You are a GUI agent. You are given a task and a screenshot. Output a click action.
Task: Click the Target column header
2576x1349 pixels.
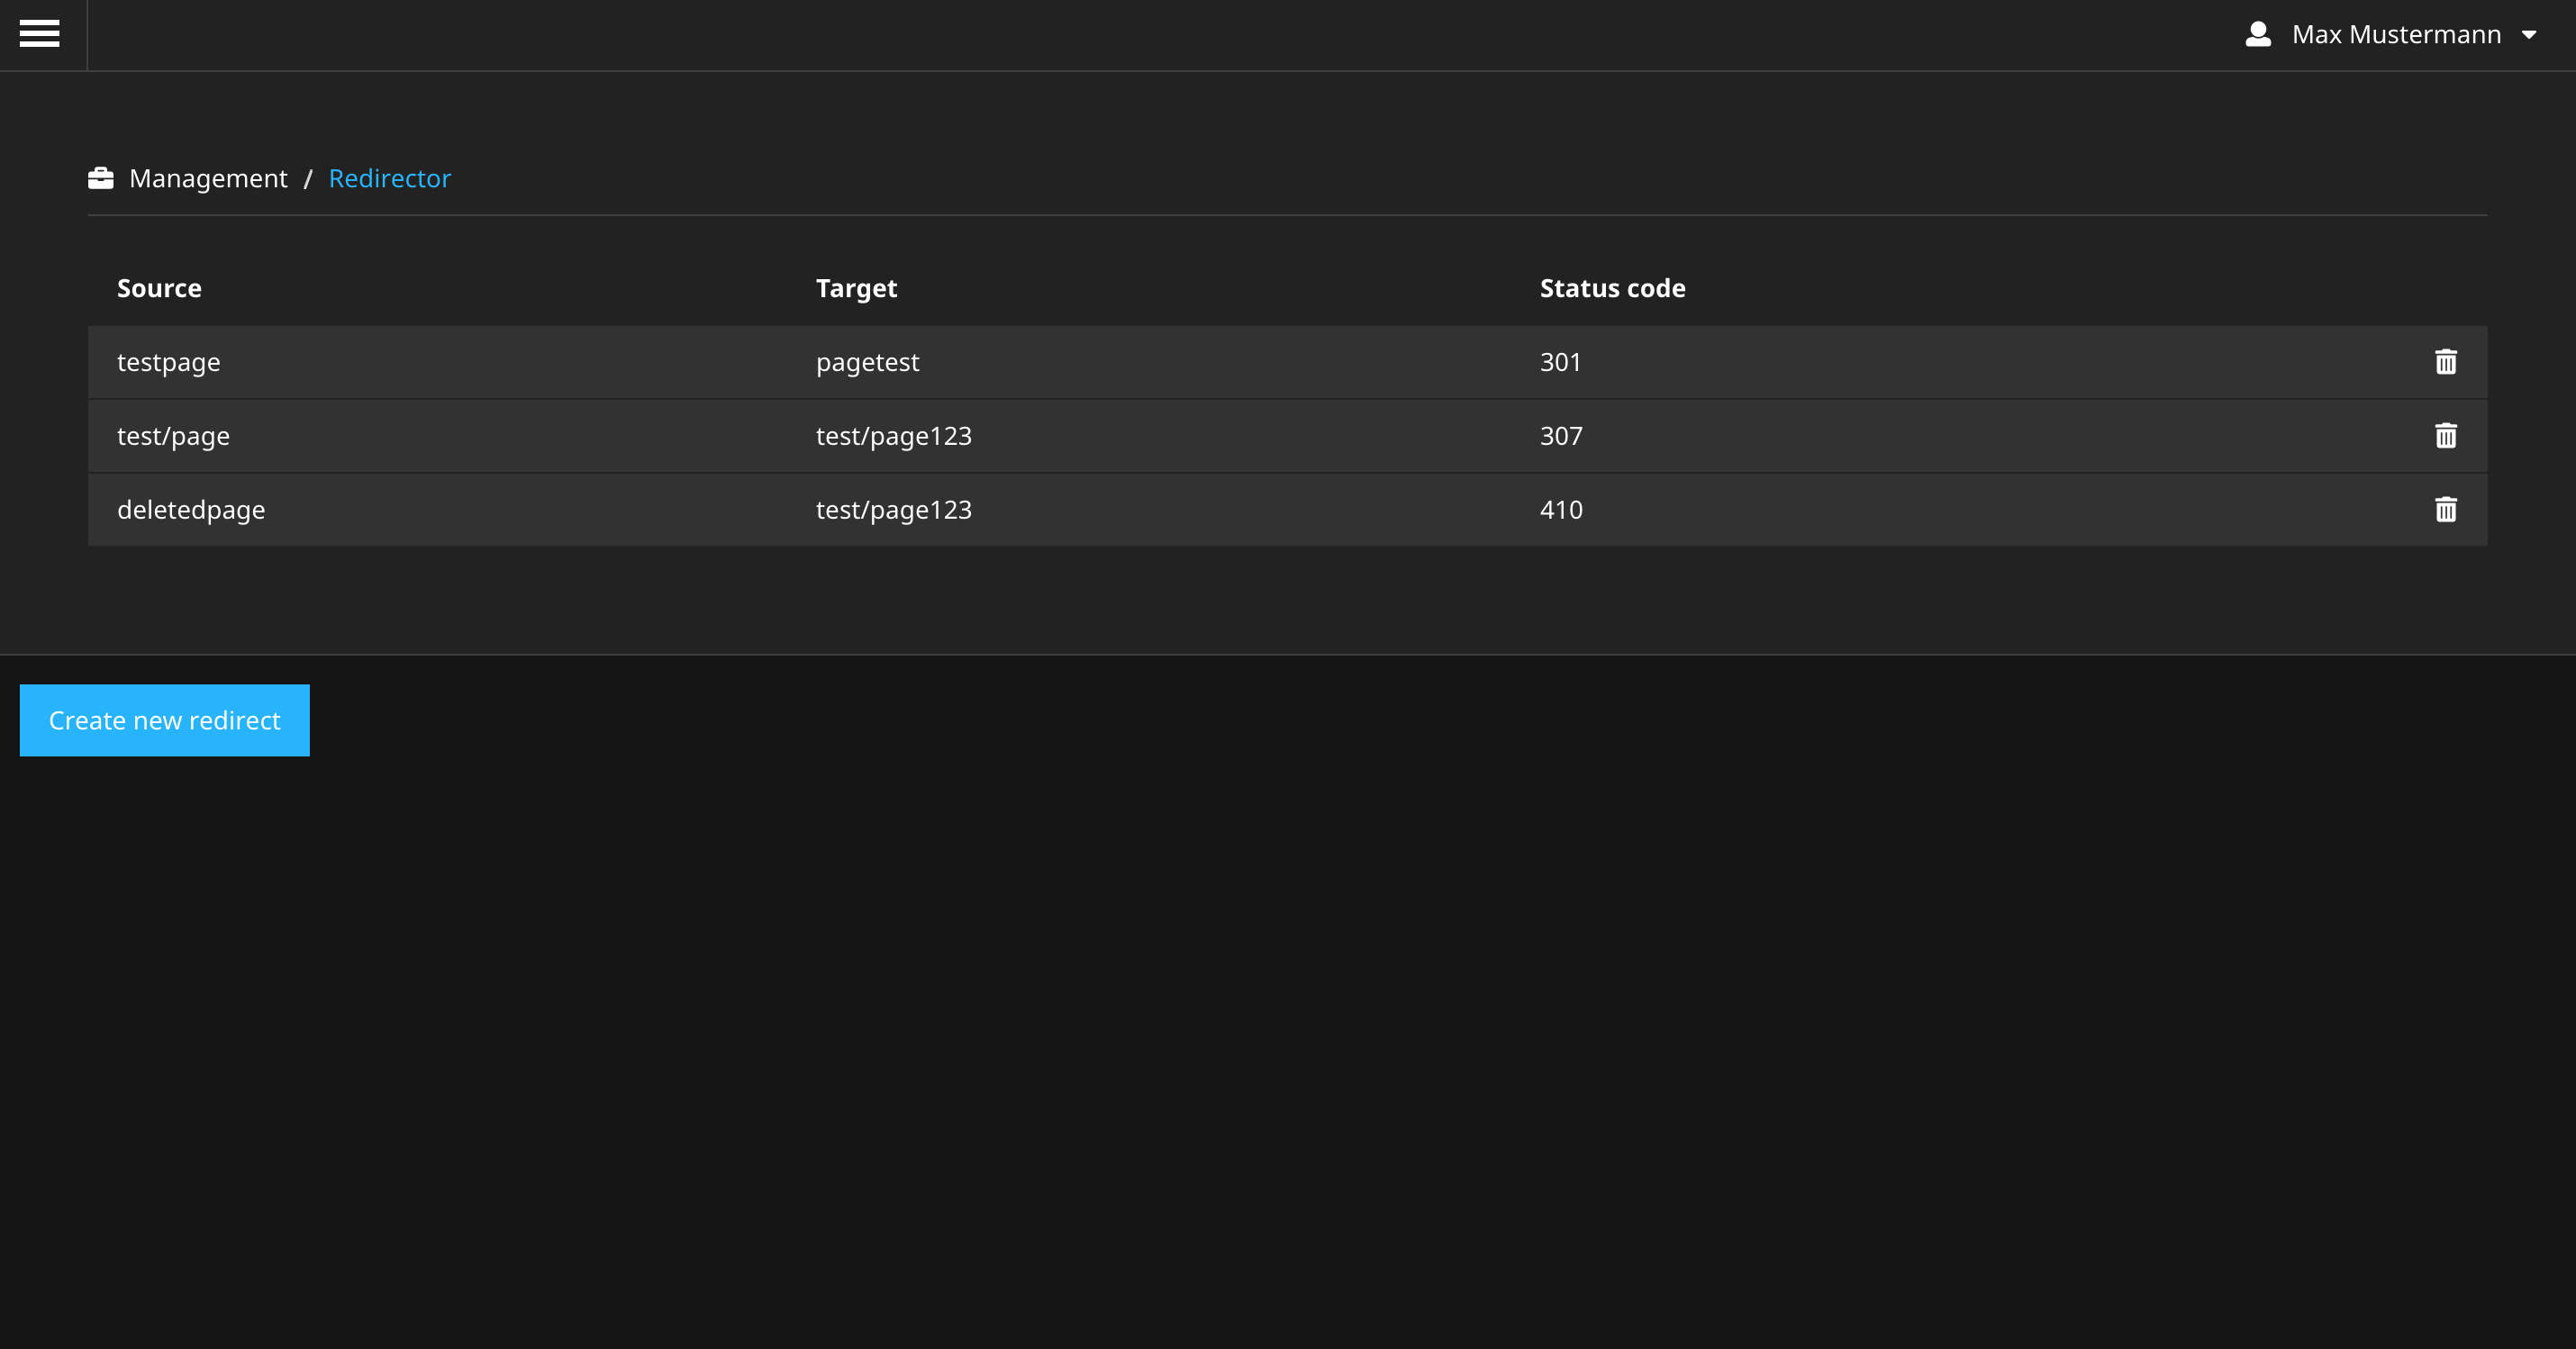click(x=856, y=288)
